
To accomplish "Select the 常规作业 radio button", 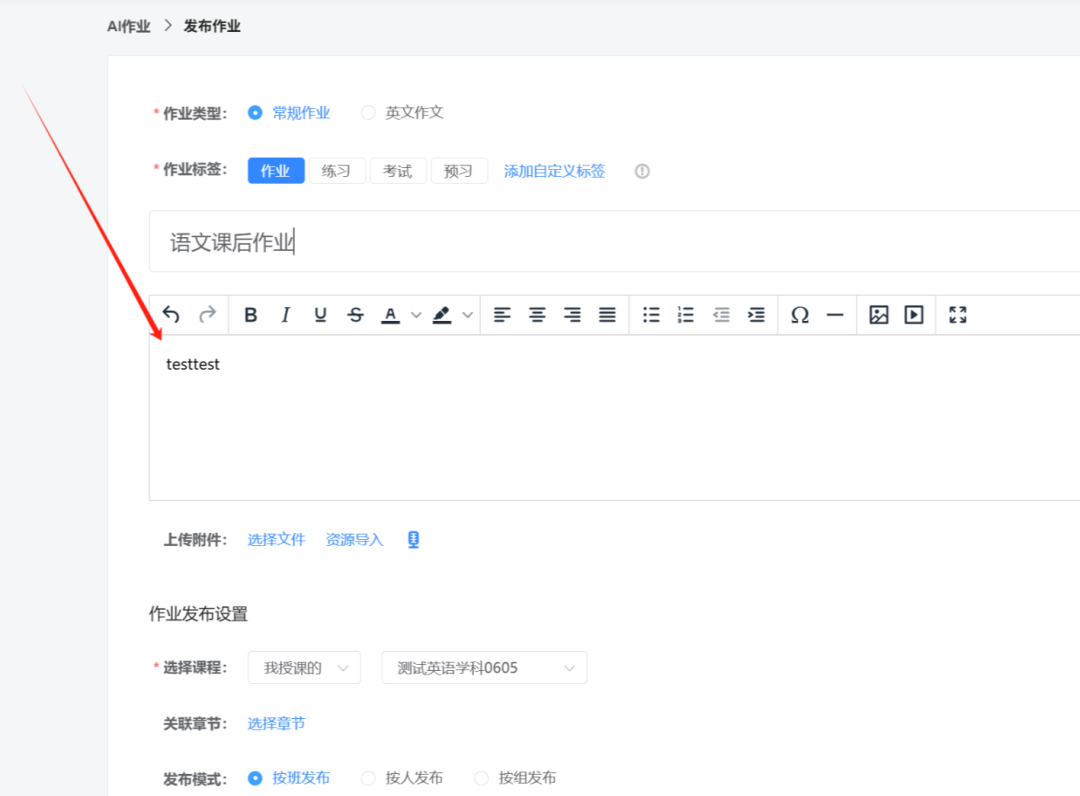I will pos(255,112).
